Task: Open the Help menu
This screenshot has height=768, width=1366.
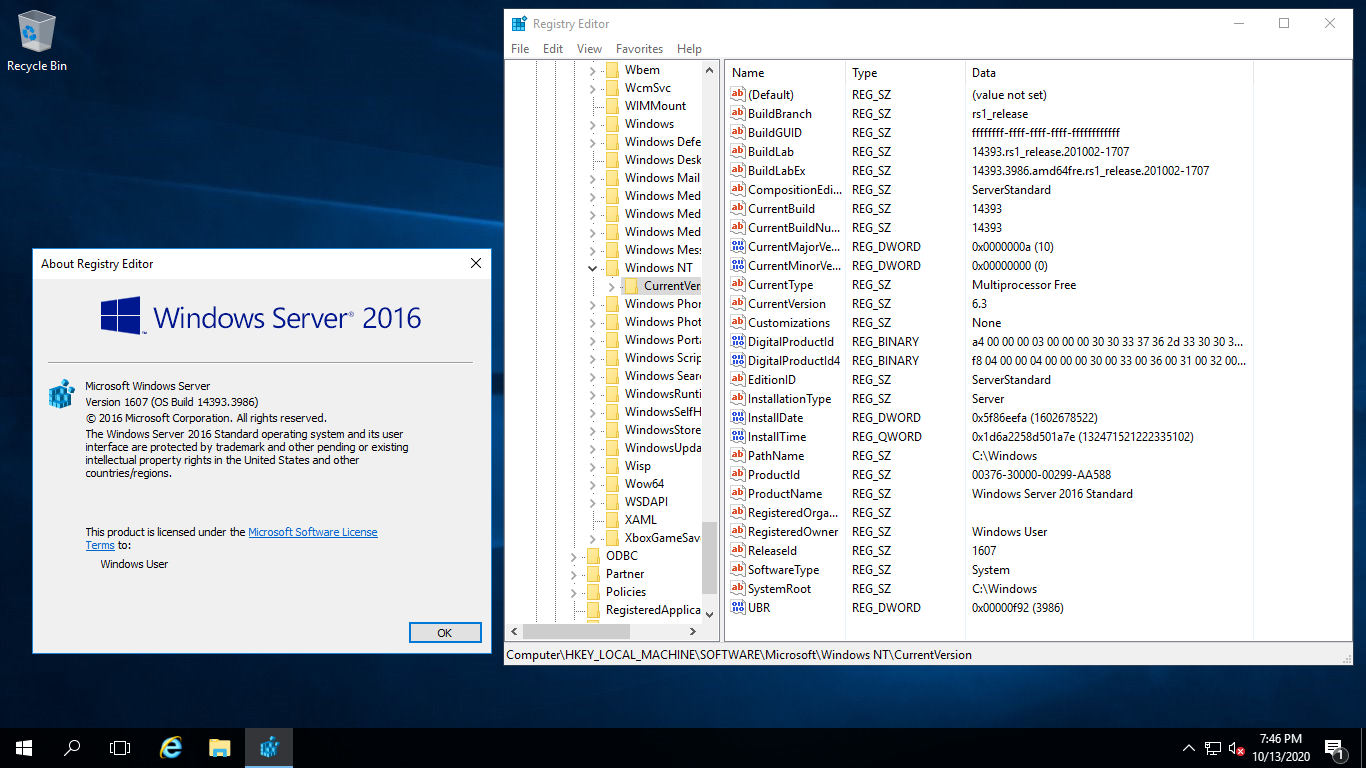Action: point(689,49)
